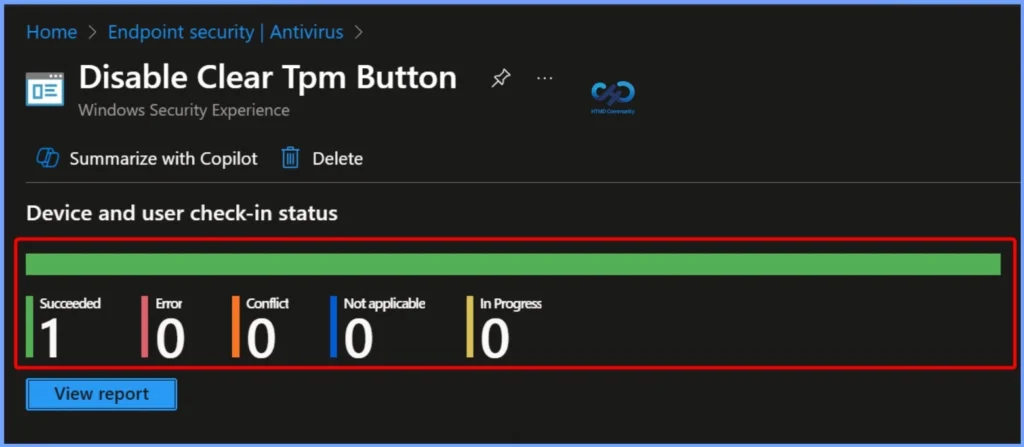This screenshot has height=447, width=1024.
Task: Click the Device and user check-in status heading
Action: tap(182, 213)
